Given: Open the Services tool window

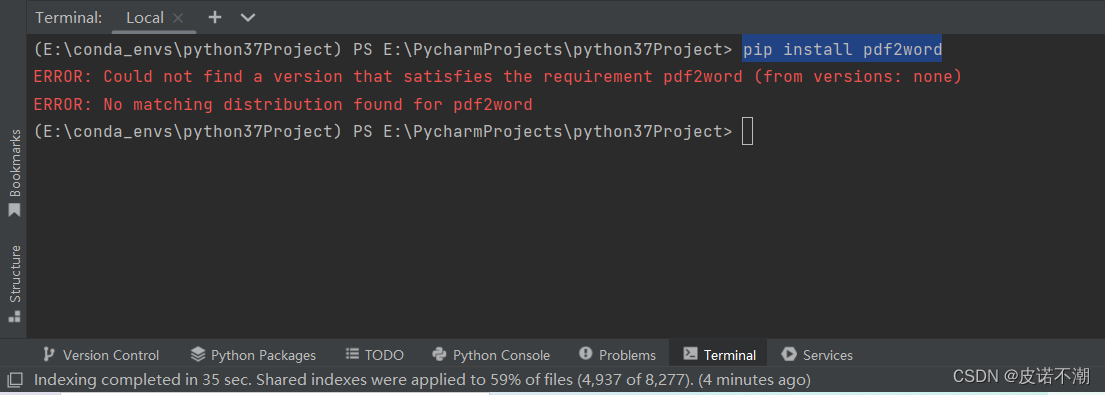Looking at the screenshot, I should tap(817, 355).
